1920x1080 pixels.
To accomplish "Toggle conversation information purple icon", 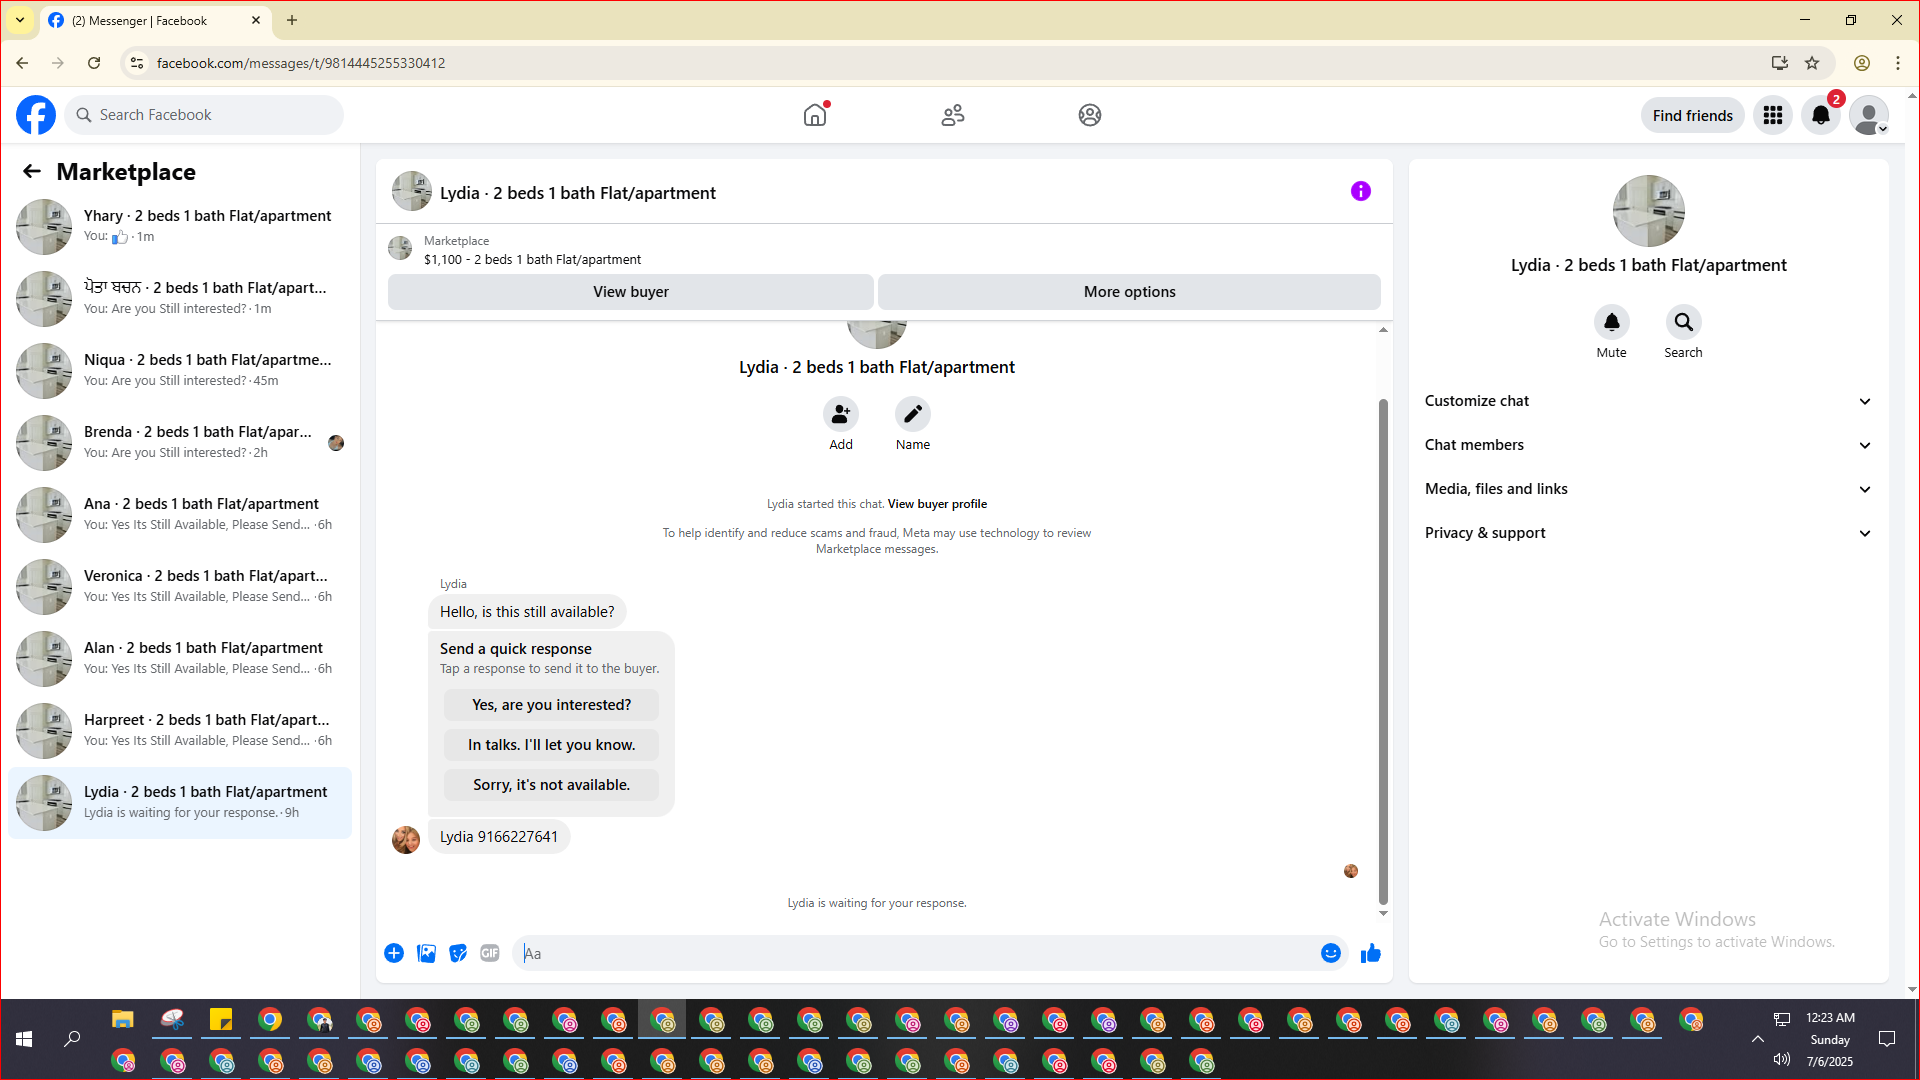I will 1360,191.
